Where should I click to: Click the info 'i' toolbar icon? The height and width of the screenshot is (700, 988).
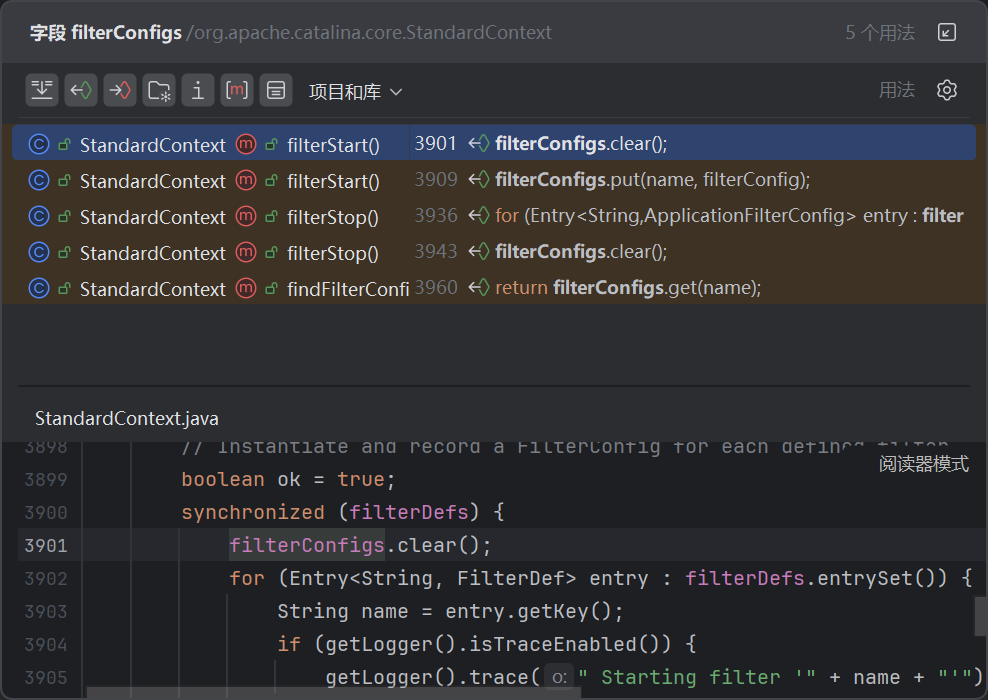(x=198, y=91)
